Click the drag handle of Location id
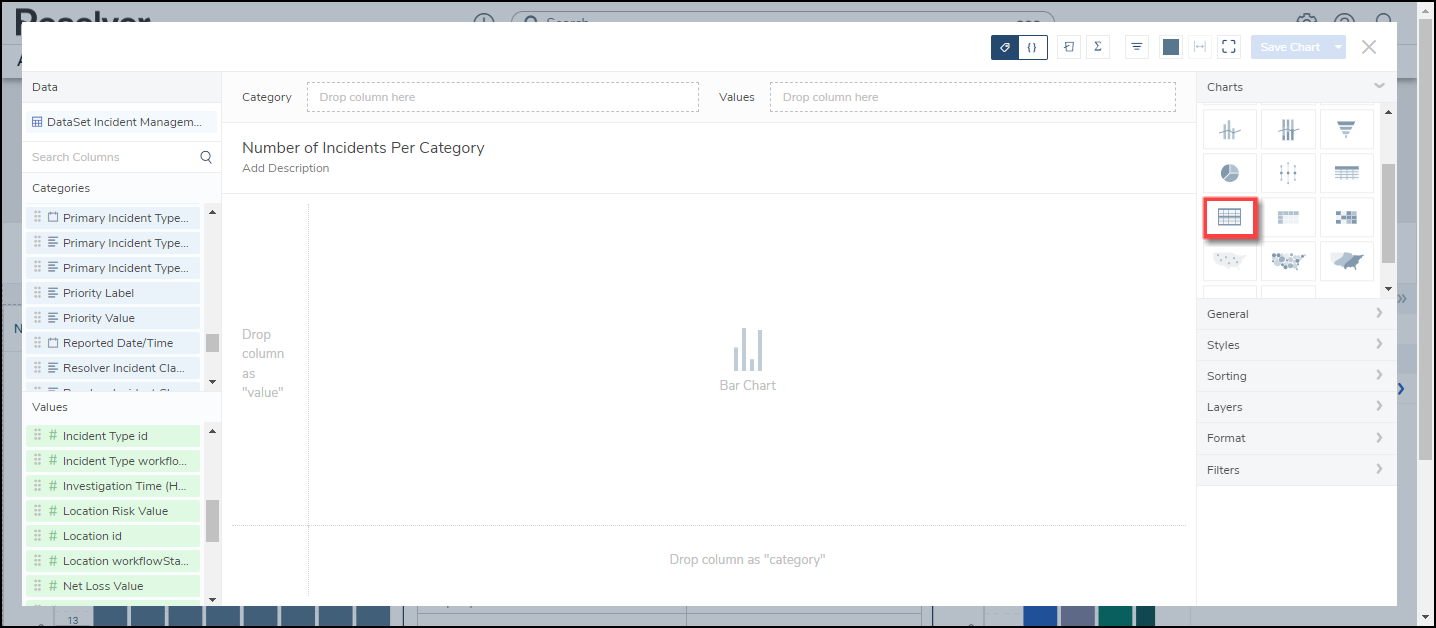The width and height of the screenshot is (1436, 628). [37, 536]
